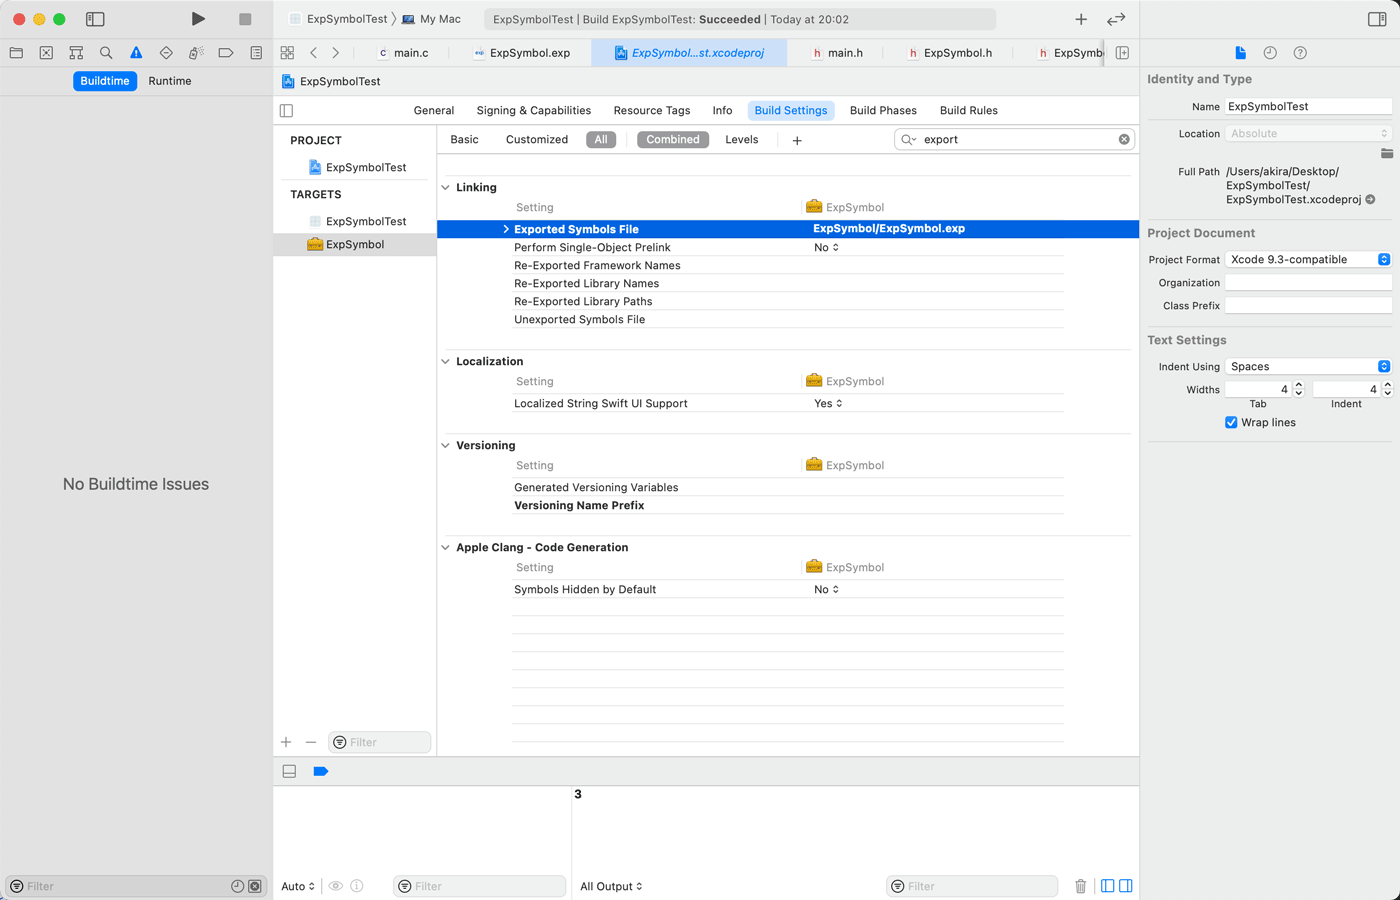
Task: Click the Organization text field
Action: pyautogui.click(x=1308, y=283)
